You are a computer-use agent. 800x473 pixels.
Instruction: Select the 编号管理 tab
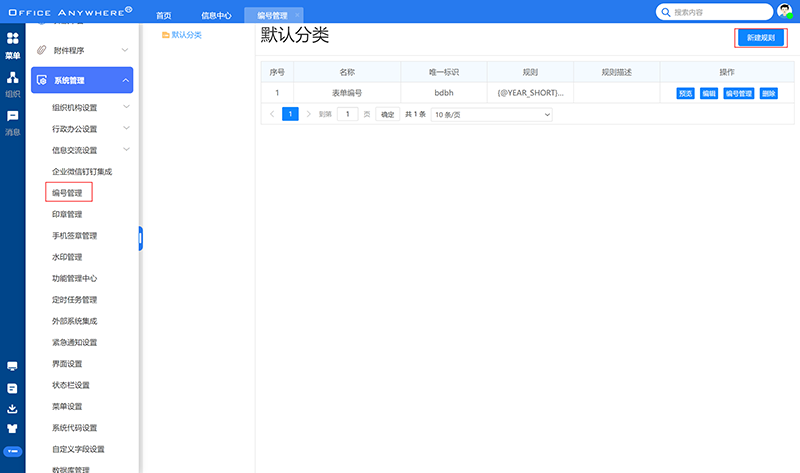(272, 15)
